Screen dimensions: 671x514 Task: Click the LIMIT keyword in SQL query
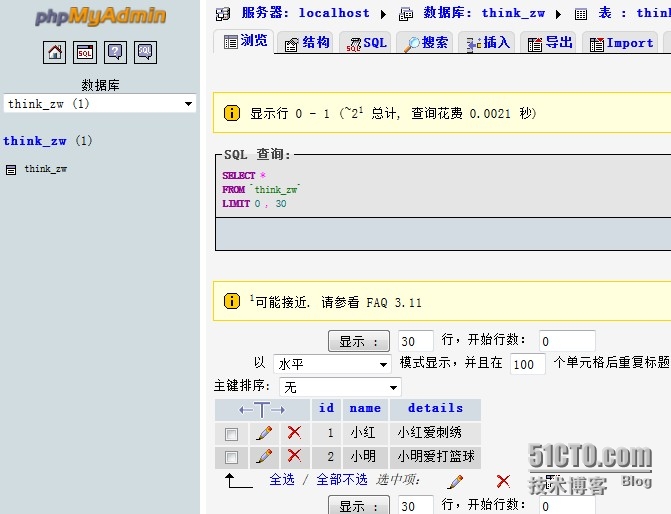click(x=236, y=204)
